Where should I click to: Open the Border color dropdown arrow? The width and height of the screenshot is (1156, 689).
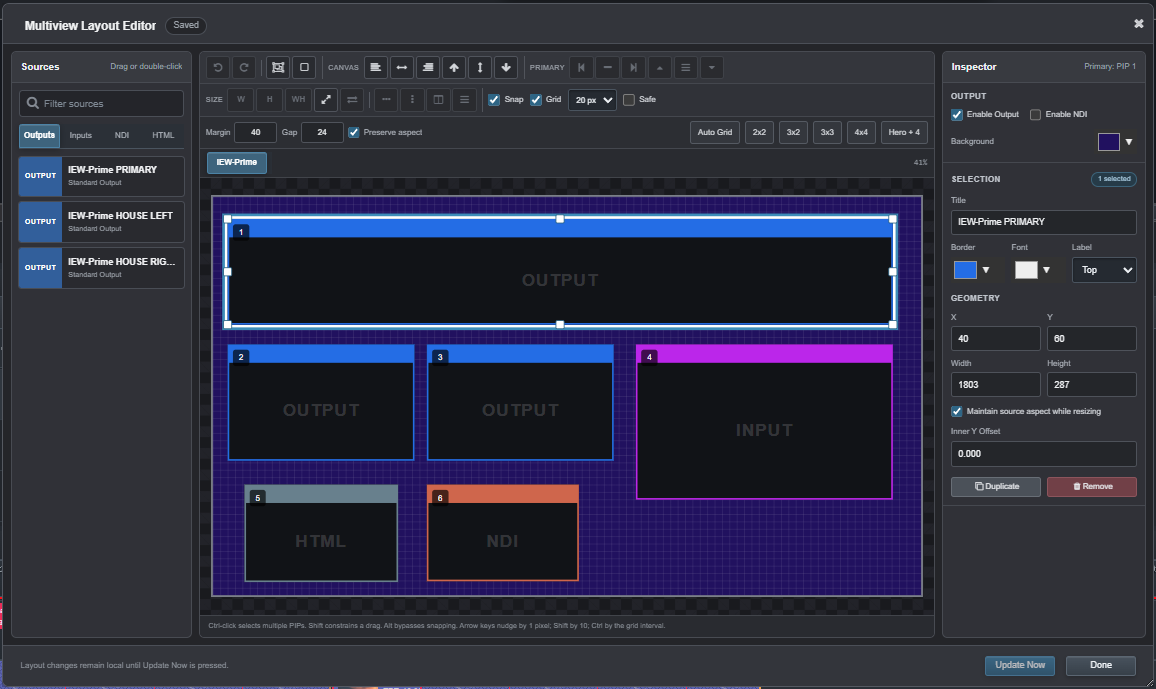point(986,270)
